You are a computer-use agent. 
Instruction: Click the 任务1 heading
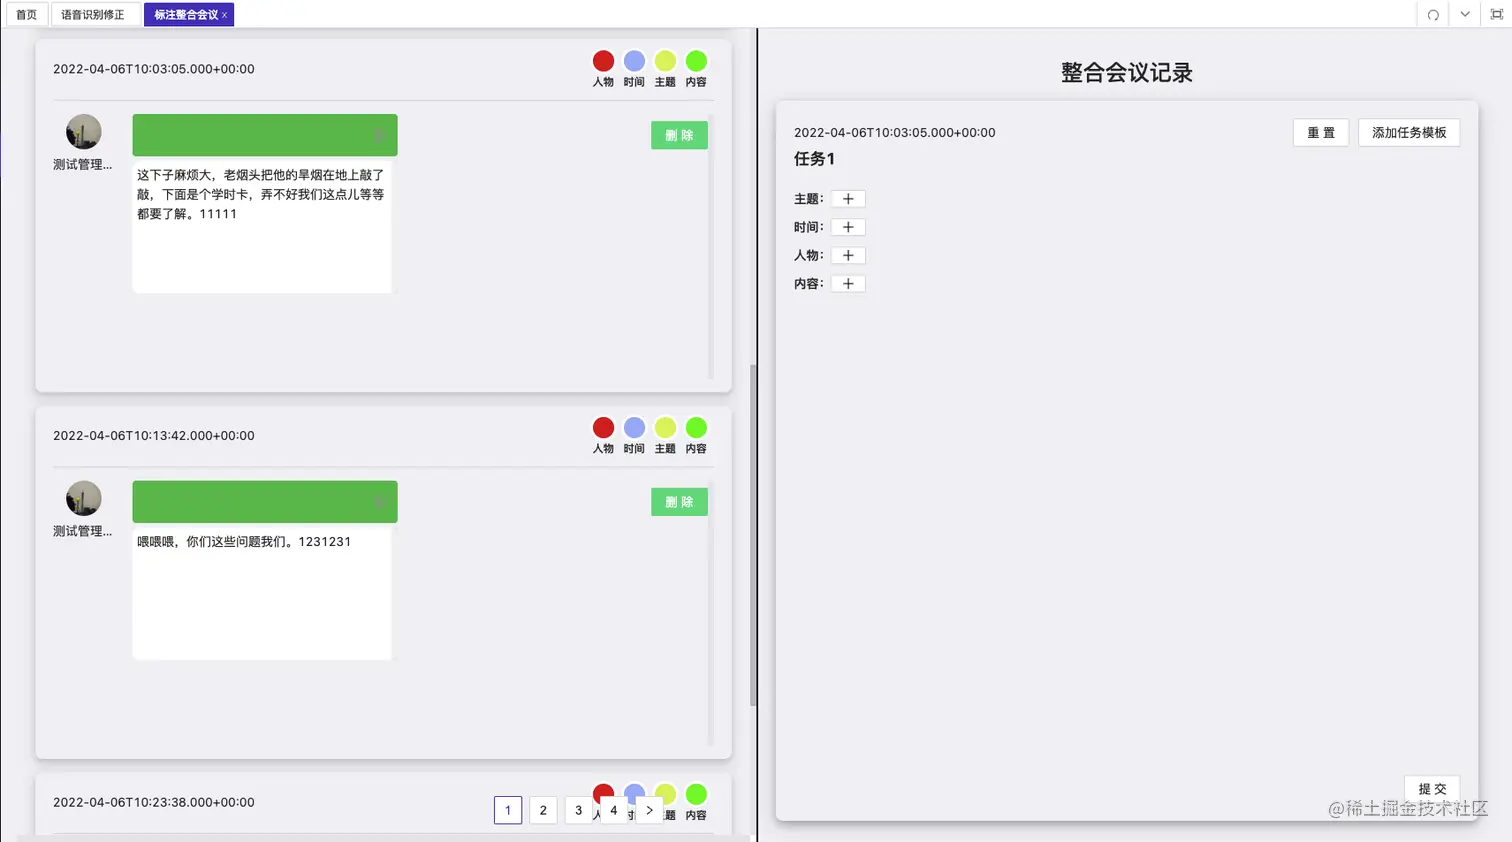tap(814, 159)
